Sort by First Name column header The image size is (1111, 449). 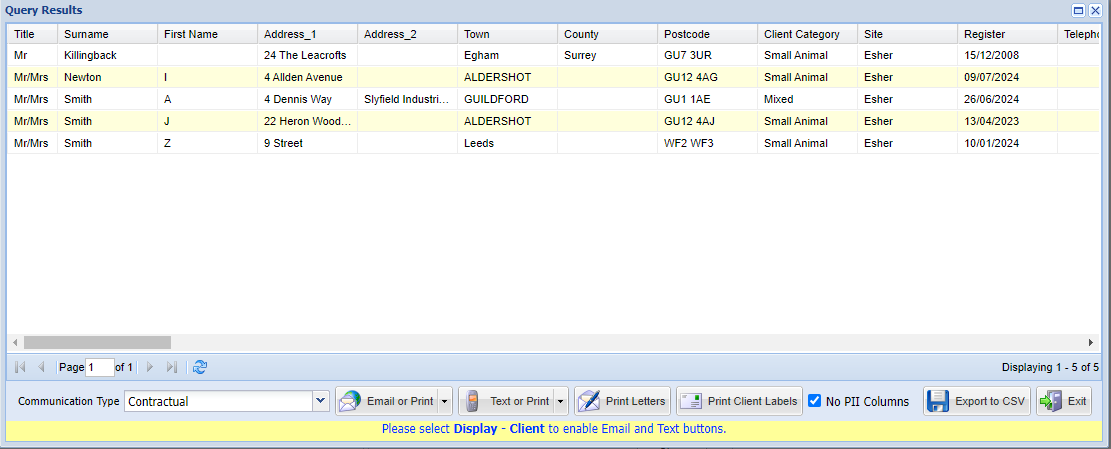[x=208, y=34]
